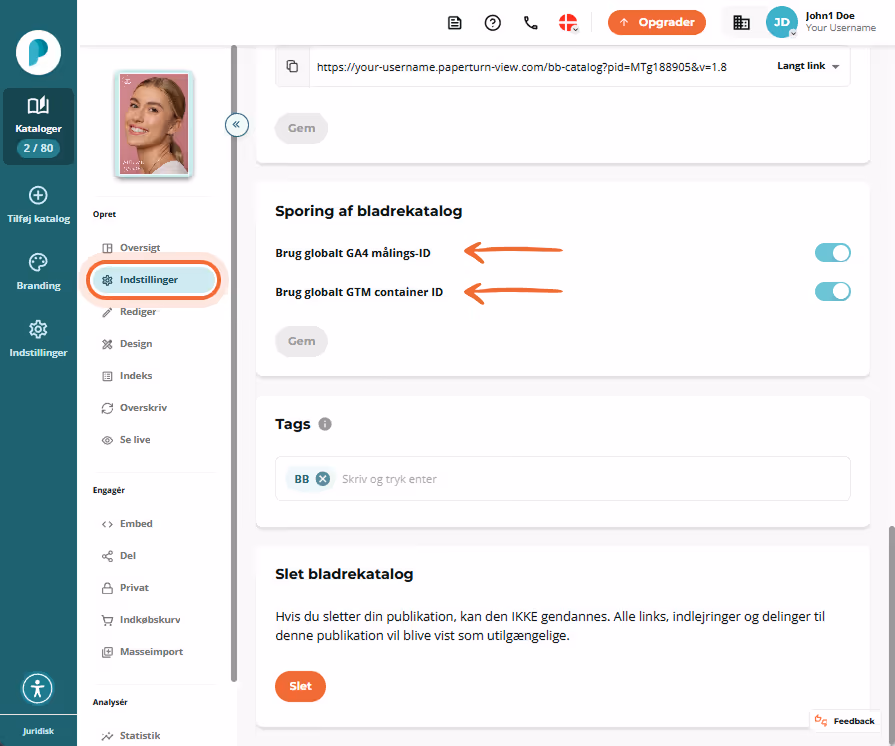895x746 pixels.
Task: Open Juridisk link at sidebar bottom
Action: coord(38,731)
